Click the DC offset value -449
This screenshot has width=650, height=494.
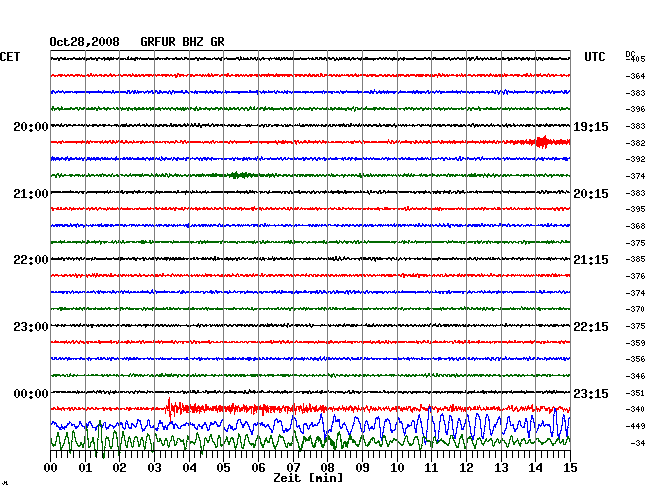pyautogui.click(x=635, y=426)
